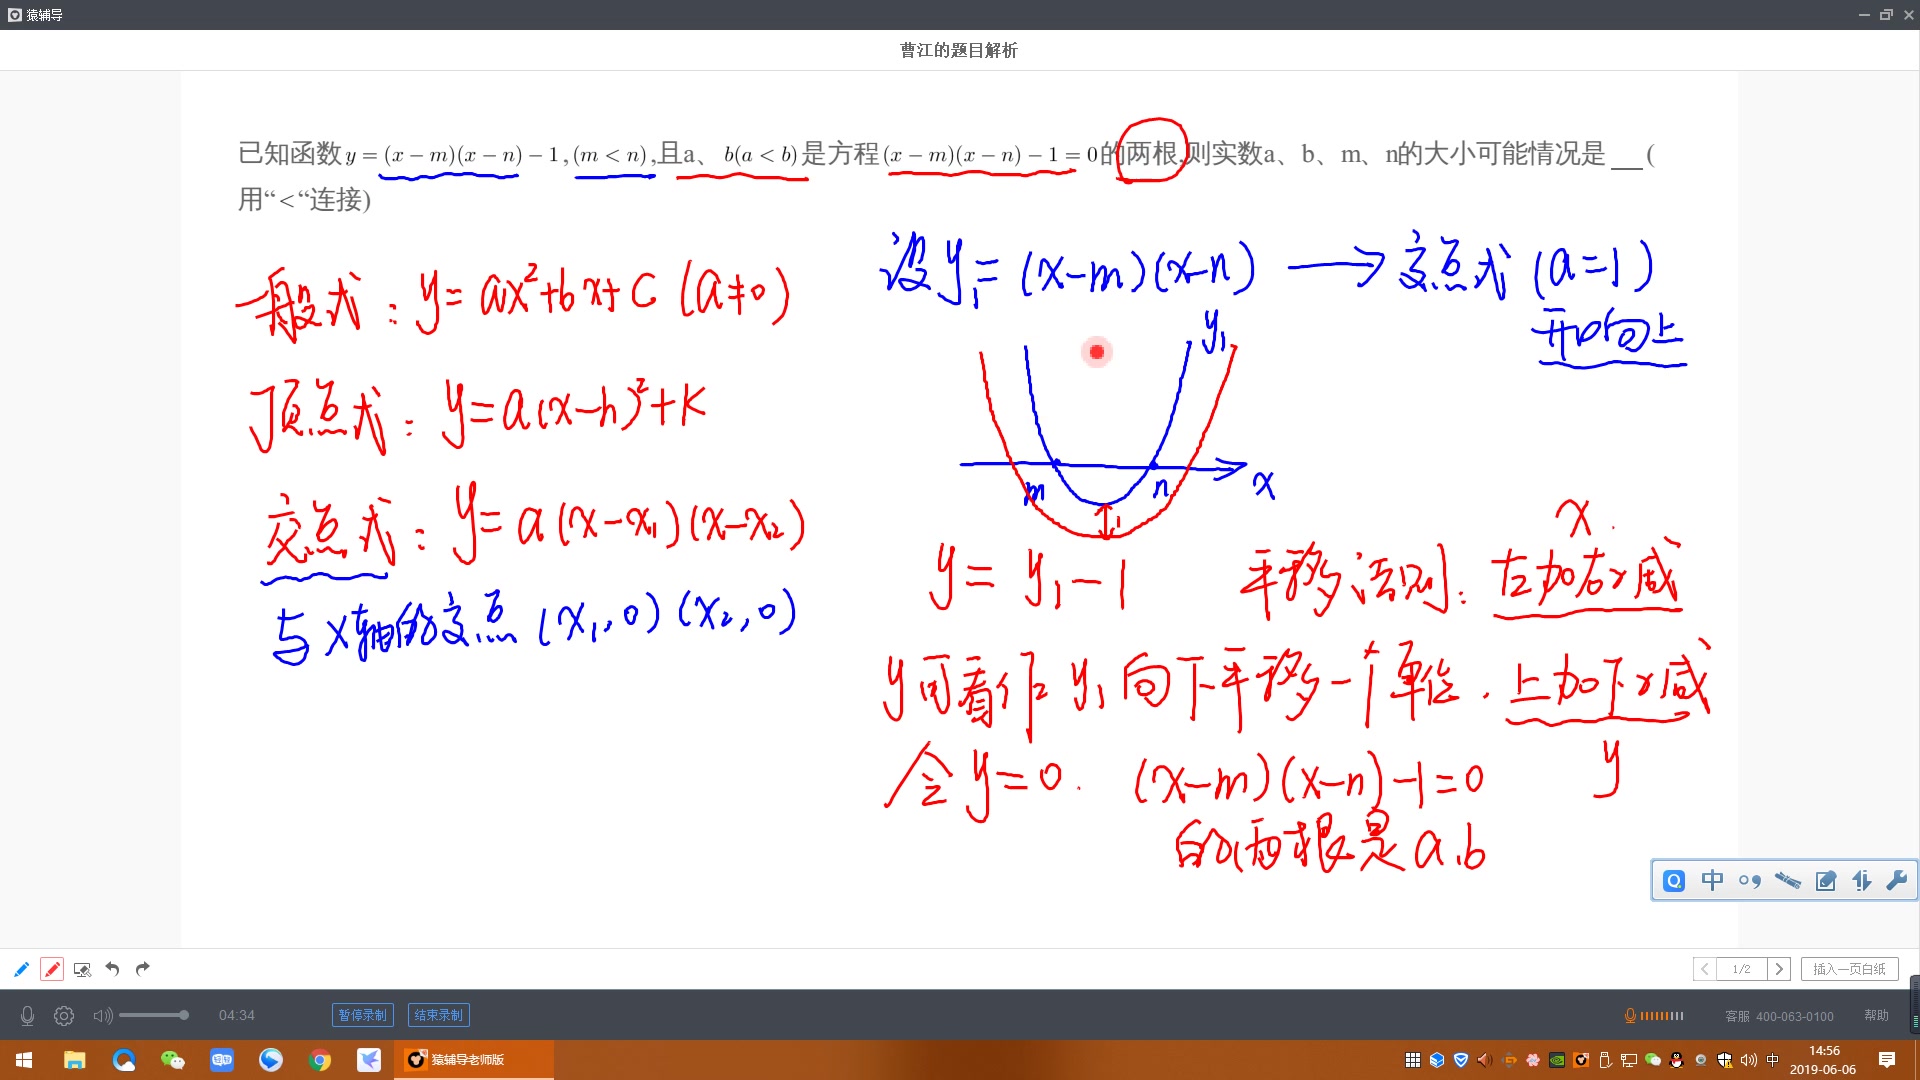
Task: Redo the last undone stroke
Action: pyautogui.click(x=142, y=969)
